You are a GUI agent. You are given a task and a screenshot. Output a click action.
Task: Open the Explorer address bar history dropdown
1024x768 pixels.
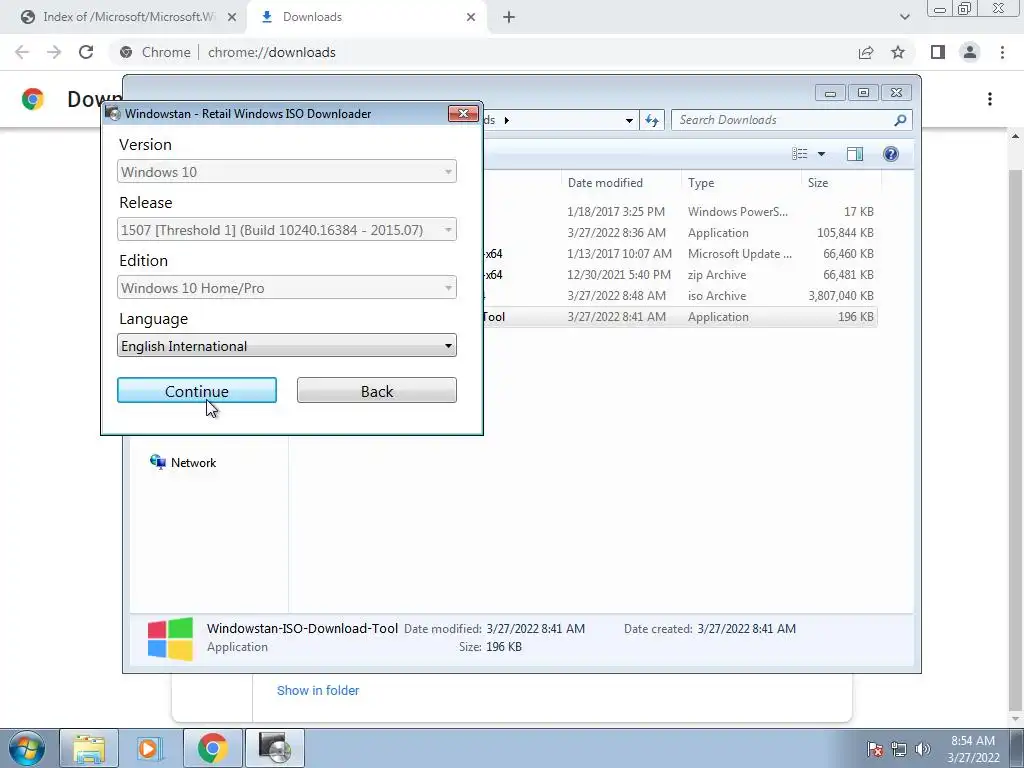[x=629, y=120]
